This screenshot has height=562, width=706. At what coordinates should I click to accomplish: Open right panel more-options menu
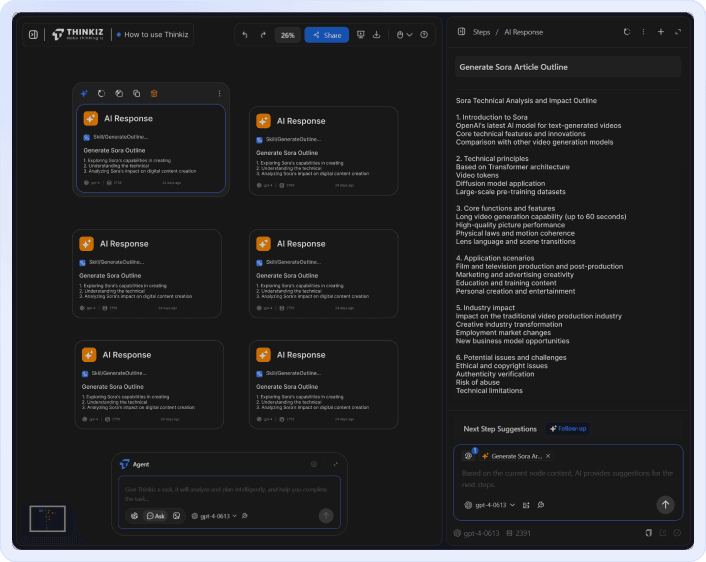643,32
